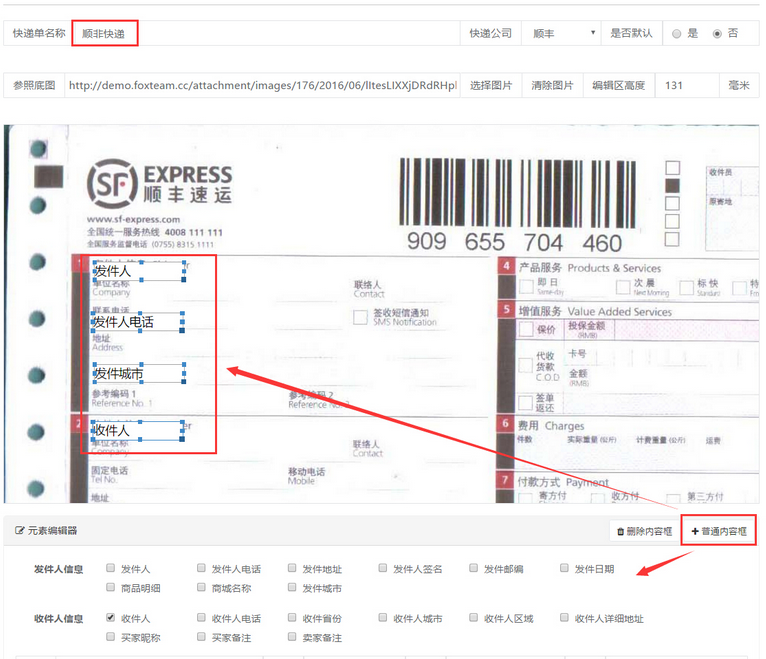This screenshot has width=766, height=659.
Task: Select the 是 default radio button
Action: coord(677,34)
